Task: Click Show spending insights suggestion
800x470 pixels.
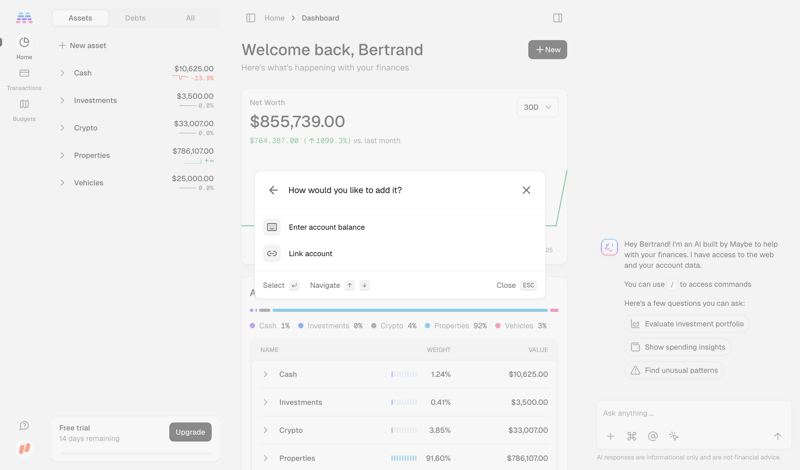Action: tap(678, 347)
